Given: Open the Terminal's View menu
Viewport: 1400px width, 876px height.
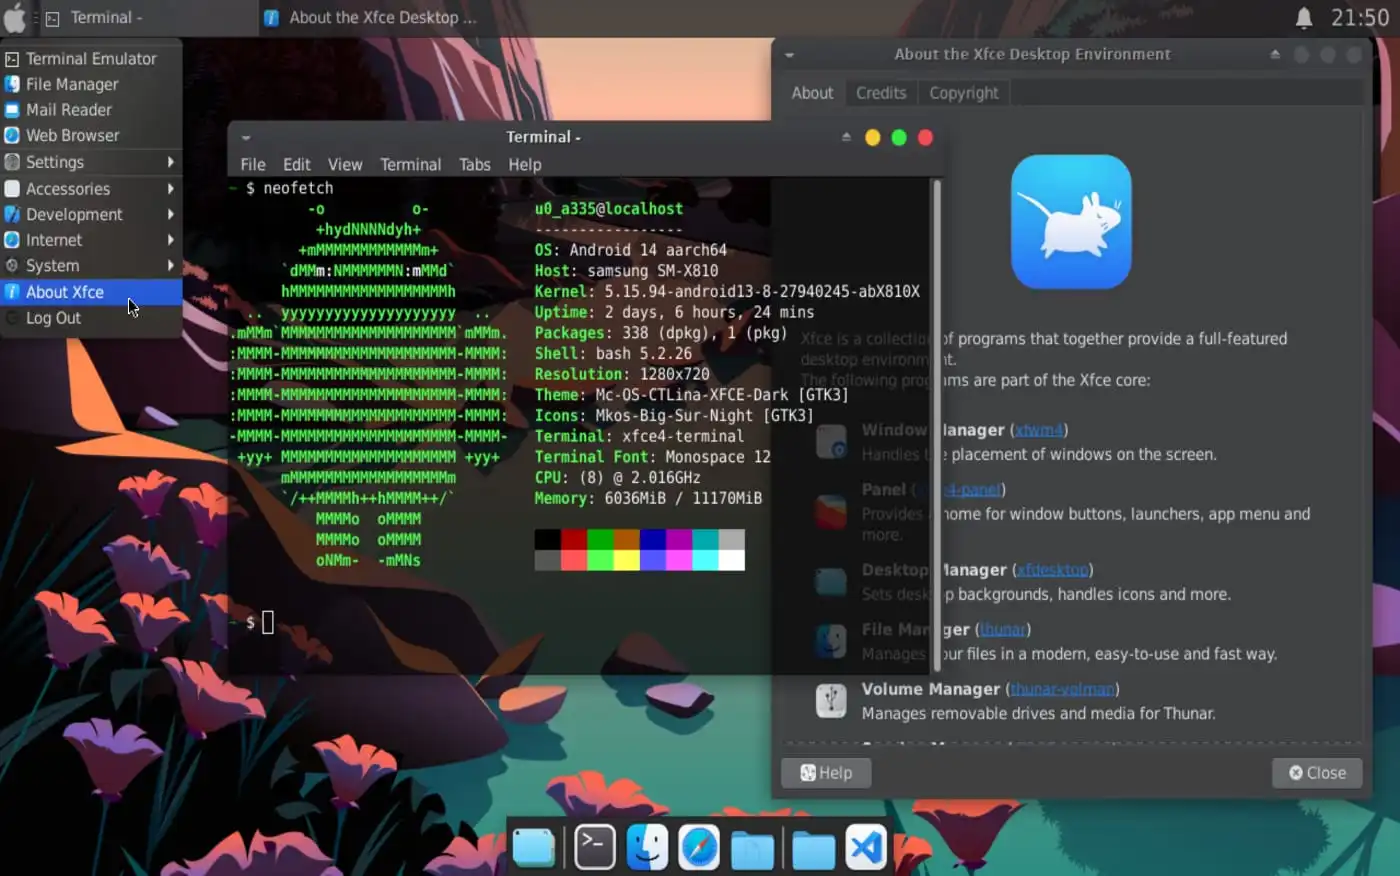Looking at the screenshot, I should 345,165.
